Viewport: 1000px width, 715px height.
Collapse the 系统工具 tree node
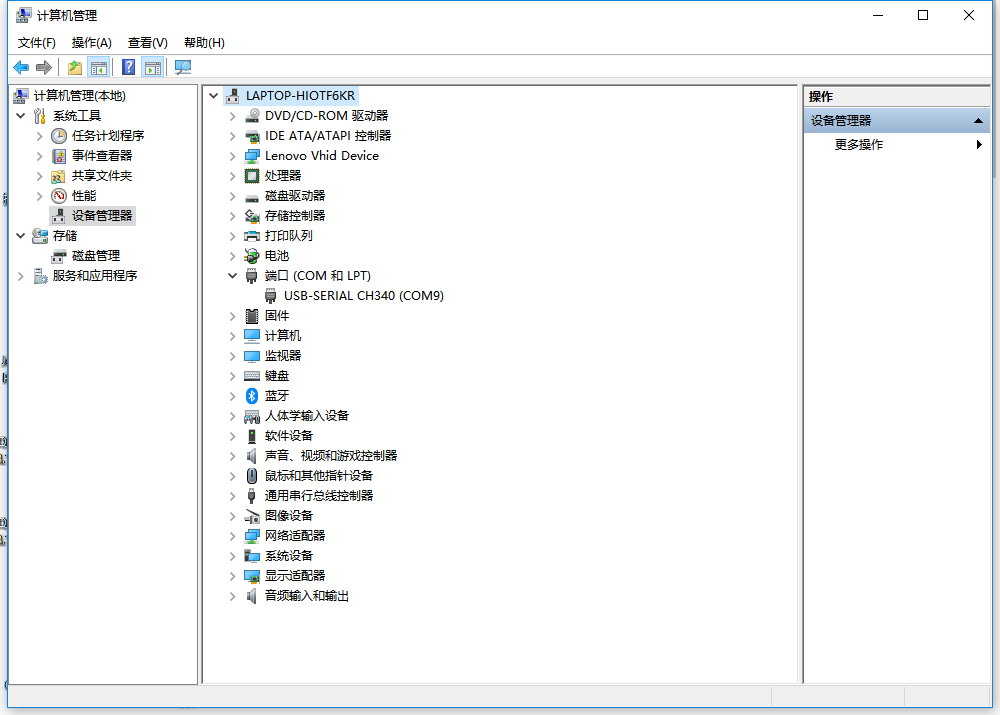22,115
